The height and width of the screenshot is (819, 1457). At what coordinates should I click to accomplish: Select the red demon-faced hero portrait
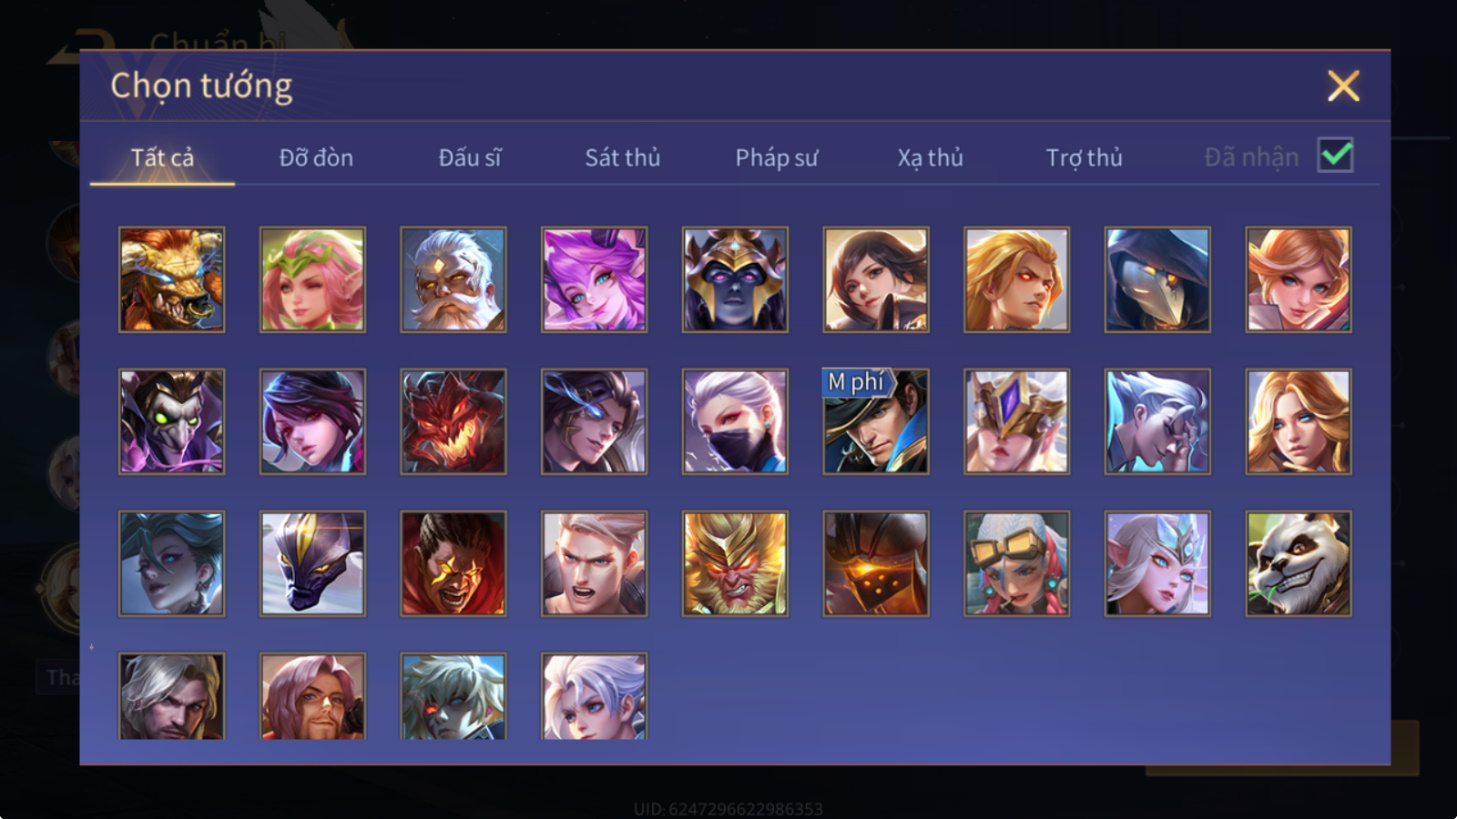453,421
